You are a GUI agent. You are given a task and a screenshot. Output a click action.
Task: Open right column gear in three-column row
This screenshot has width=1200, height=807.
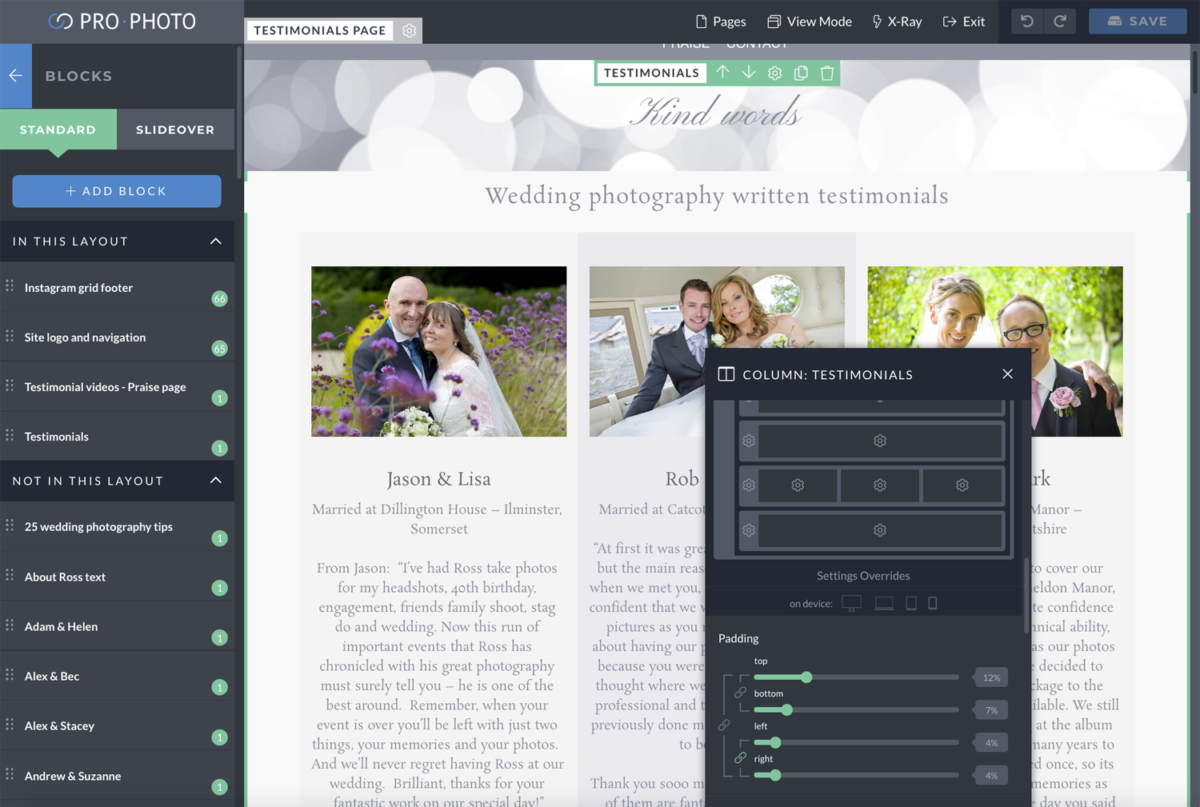(x=962, y=485)
